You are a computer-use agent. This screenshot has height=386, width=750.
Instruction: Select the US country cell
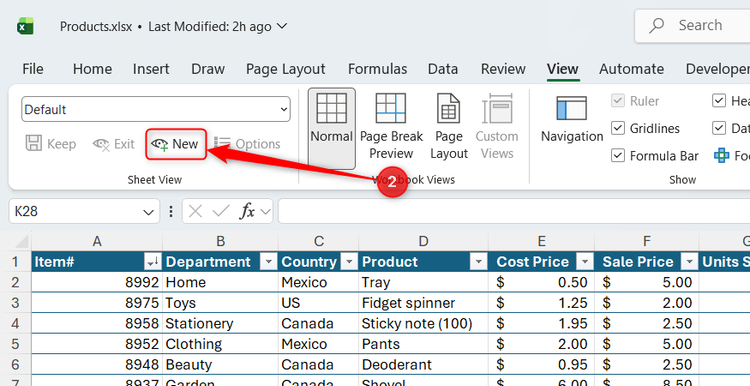(319, 303)
